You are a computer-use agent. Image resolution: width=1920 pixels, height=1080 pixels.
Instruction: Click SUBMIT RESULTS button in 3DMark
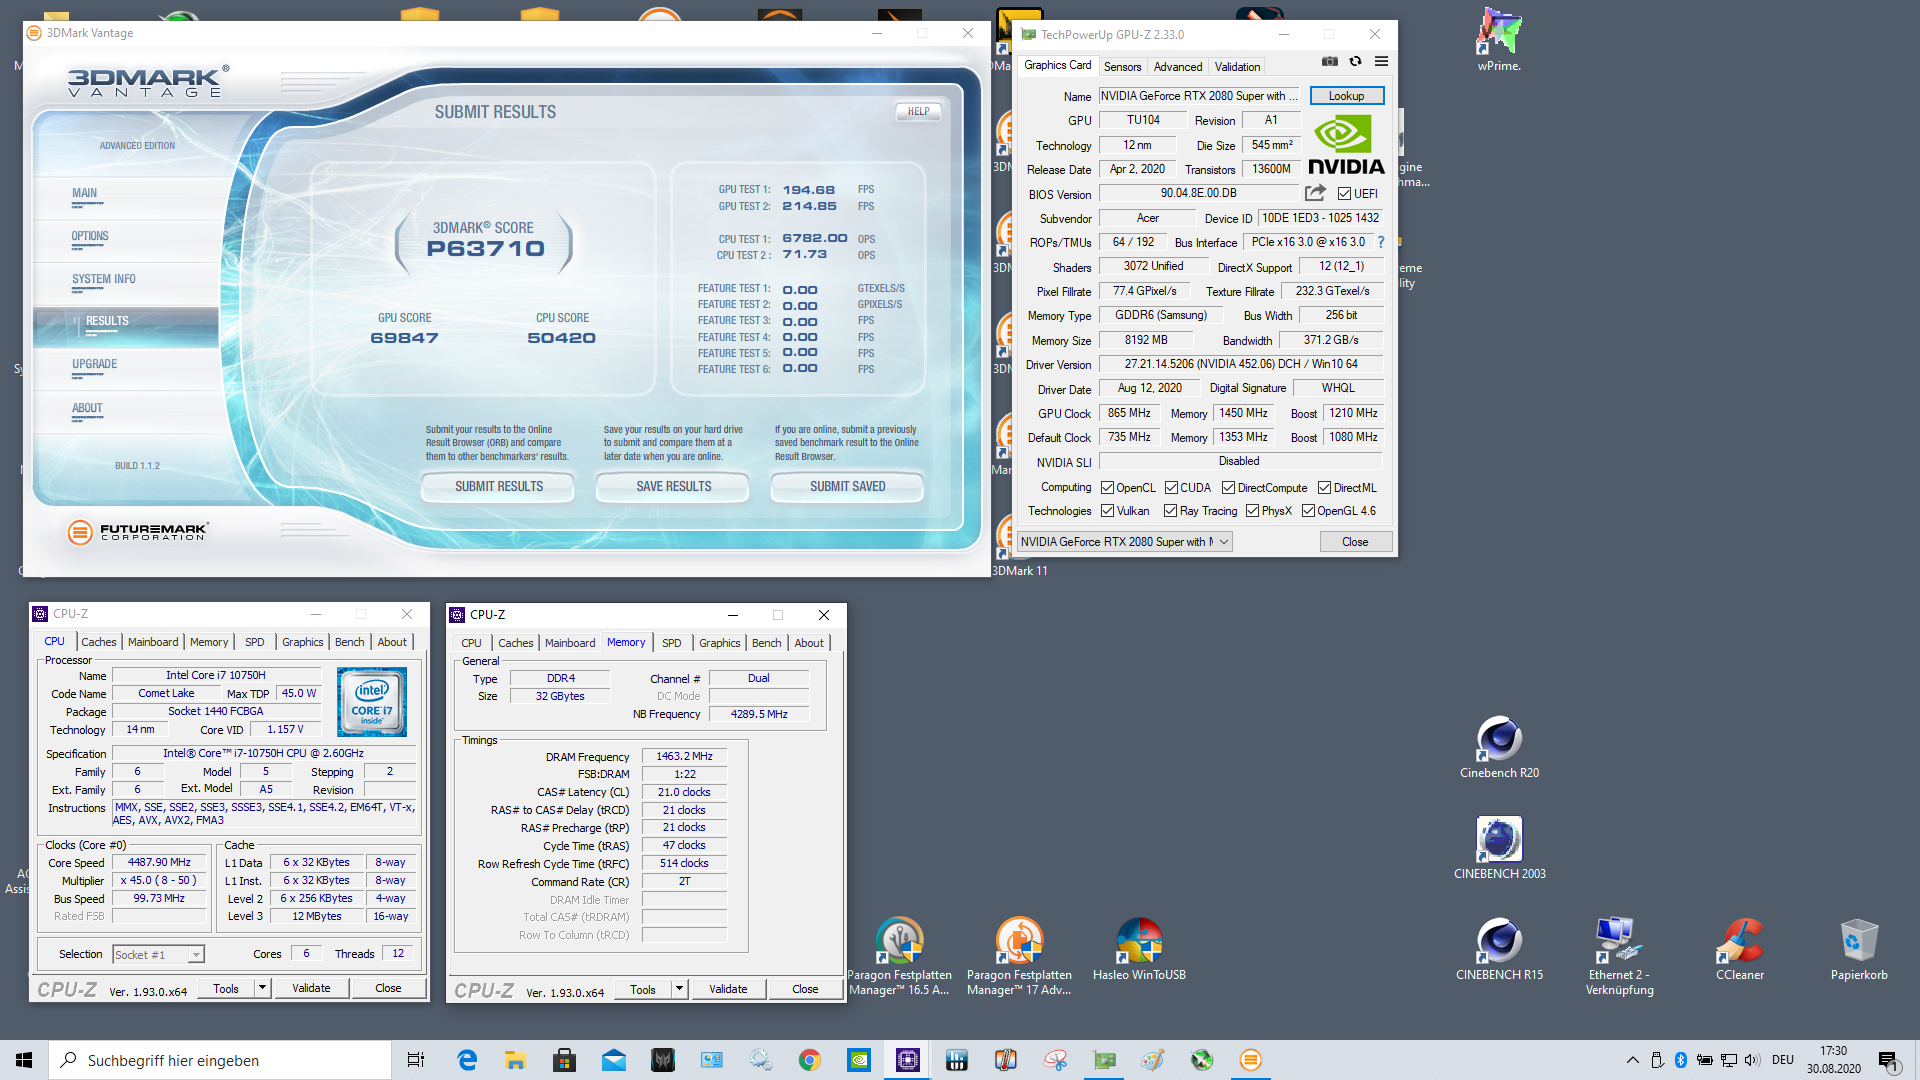499,486
